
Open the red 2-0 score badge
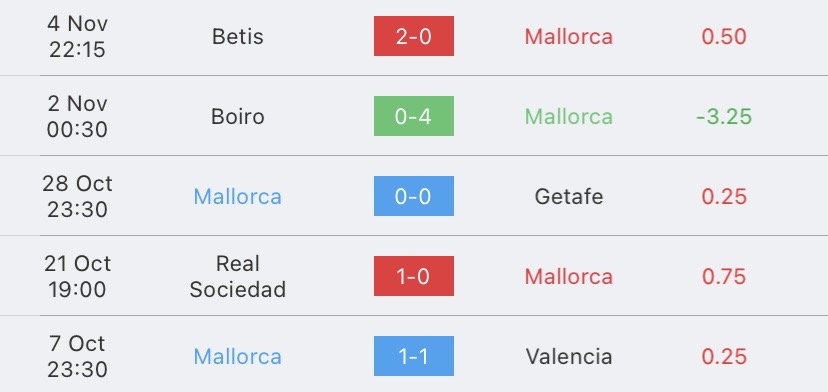(x=413, y=36)
